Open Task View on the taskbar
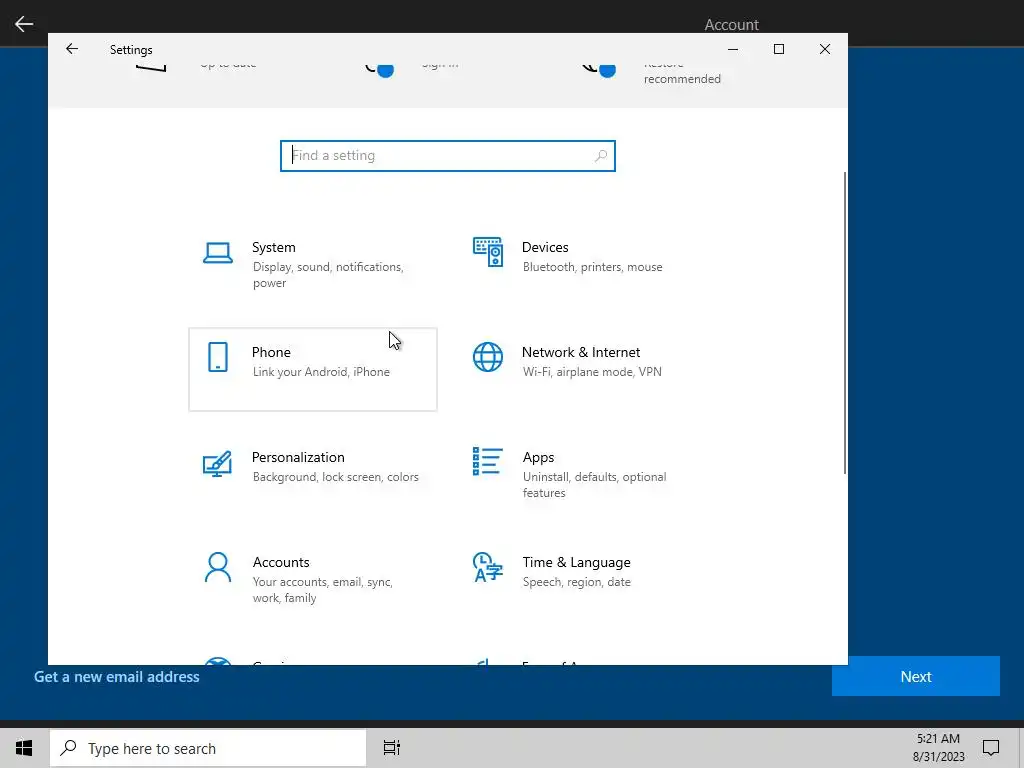1024x768 pixels. point(392,748)
